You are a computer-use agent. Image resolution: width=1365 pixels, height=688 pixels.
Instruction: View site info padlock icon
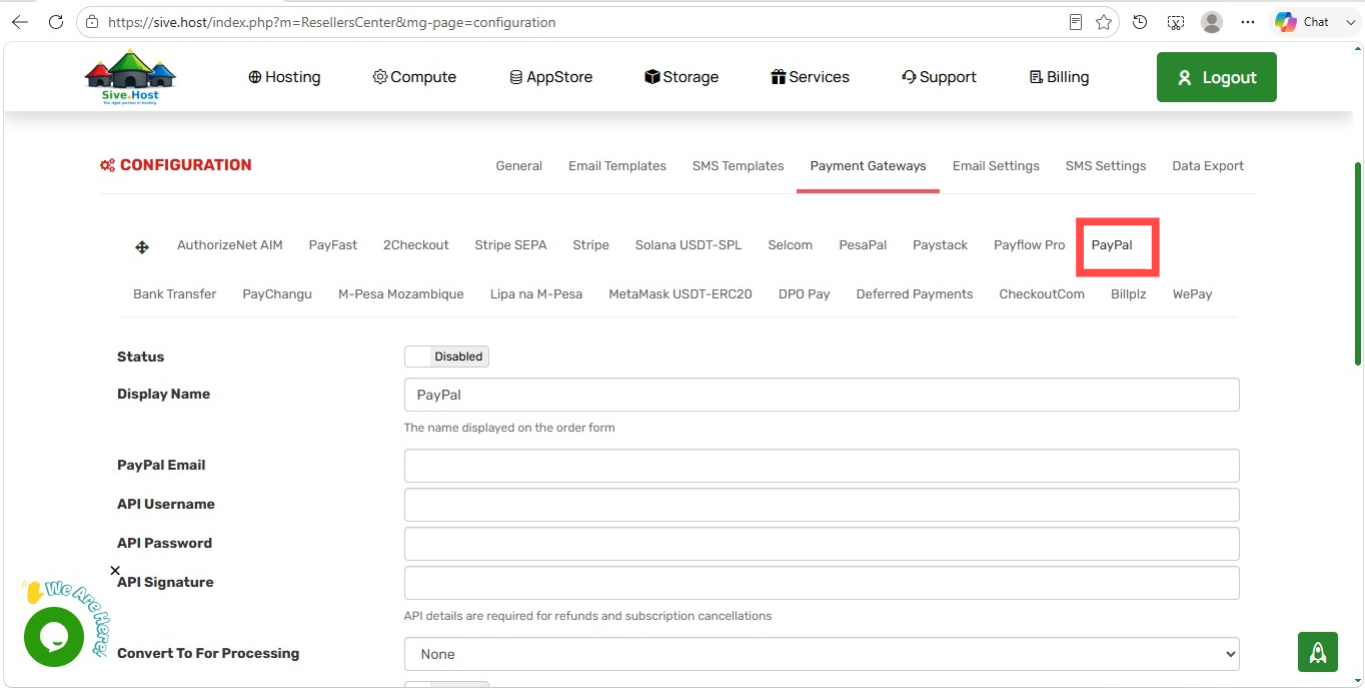point(93,22)
